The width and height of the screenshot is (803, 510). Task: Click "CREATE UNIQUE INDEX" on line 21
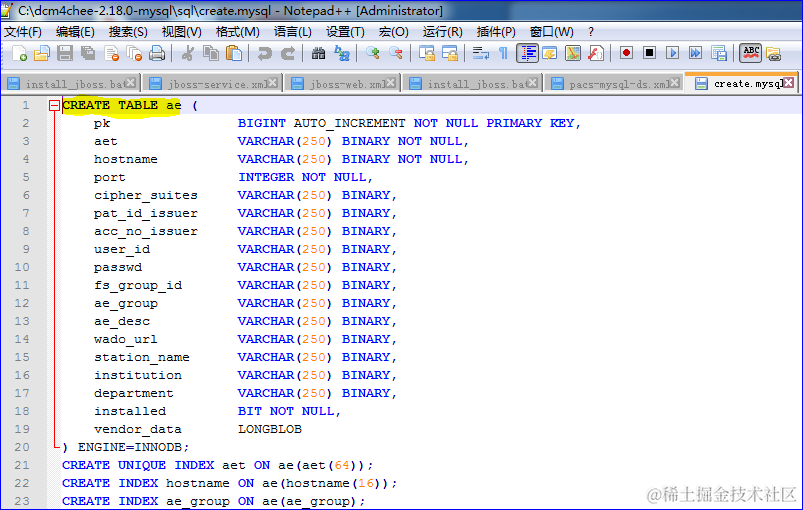click(138, 465)
